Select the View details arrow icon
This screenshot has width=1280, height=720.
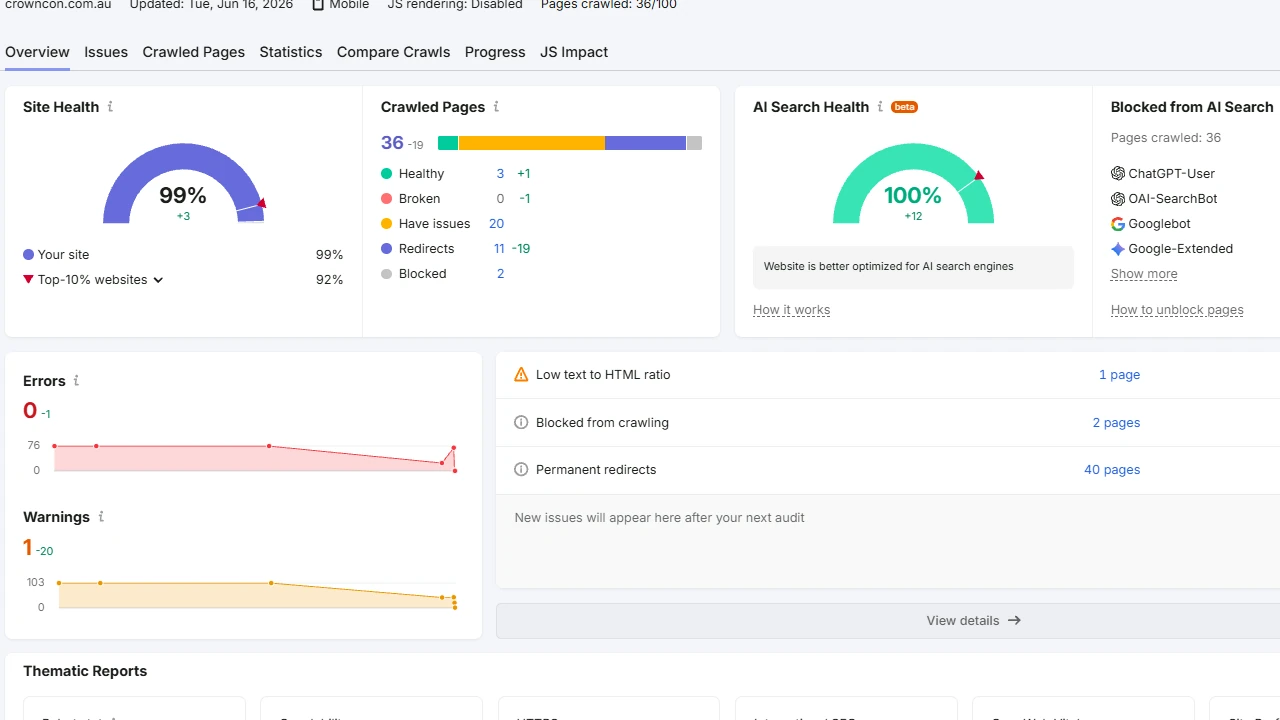(1014, 620)
